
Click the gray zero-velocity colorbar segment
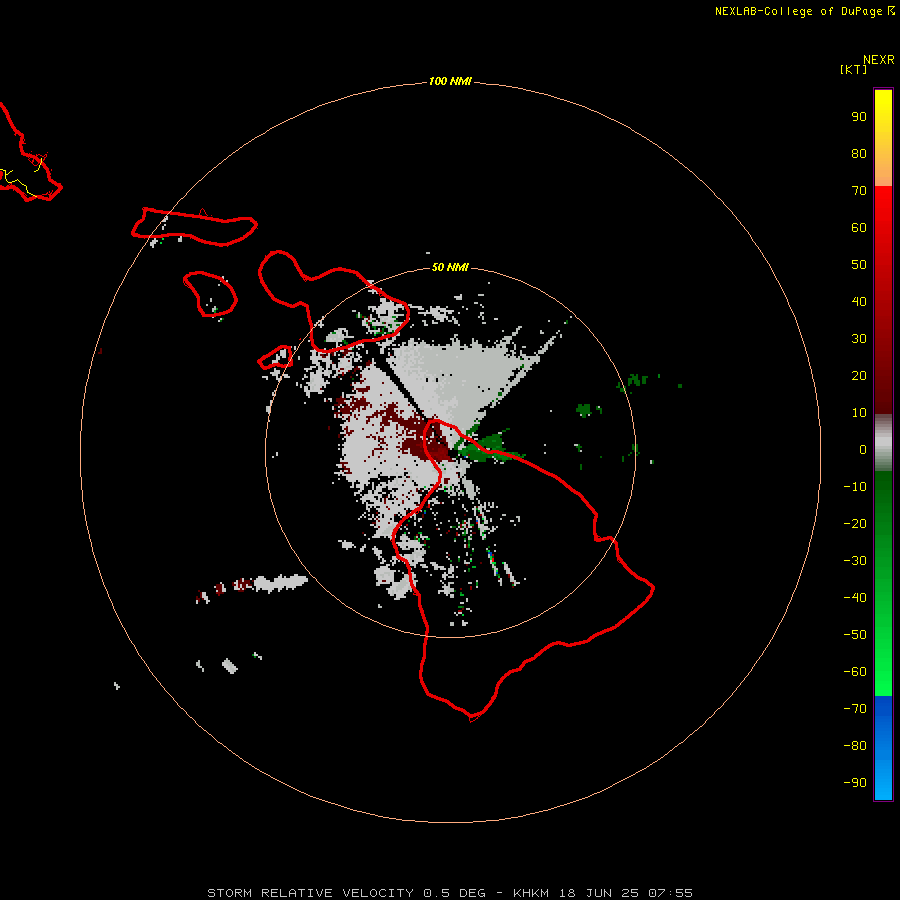tap(883, 443)
